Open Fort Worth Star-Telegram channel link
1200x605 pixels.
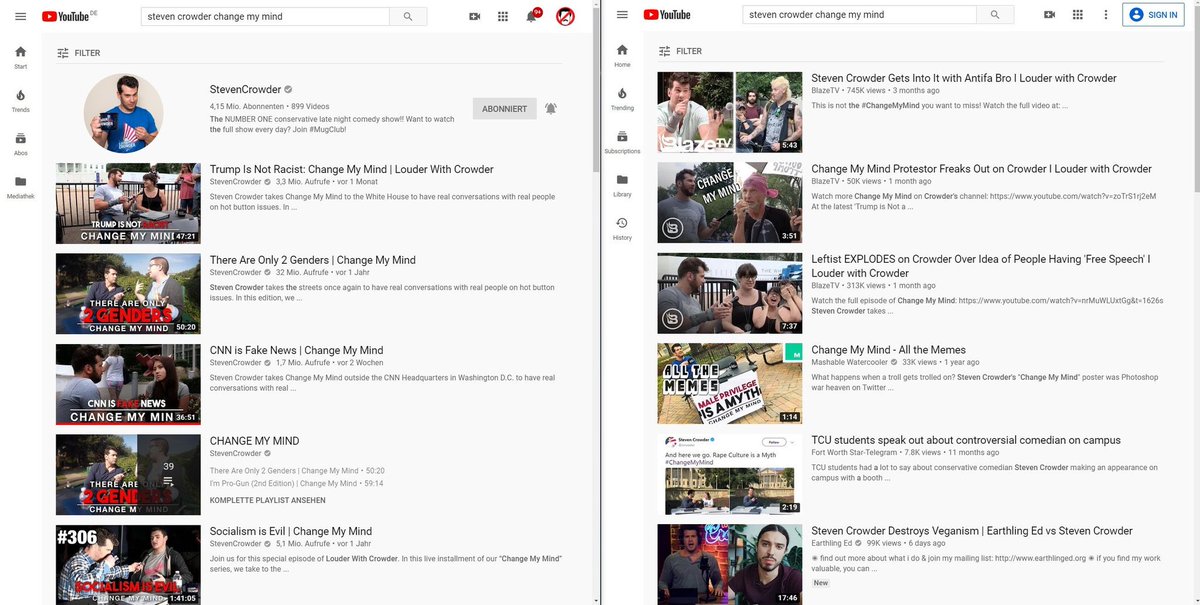click(x=856, y=453)
